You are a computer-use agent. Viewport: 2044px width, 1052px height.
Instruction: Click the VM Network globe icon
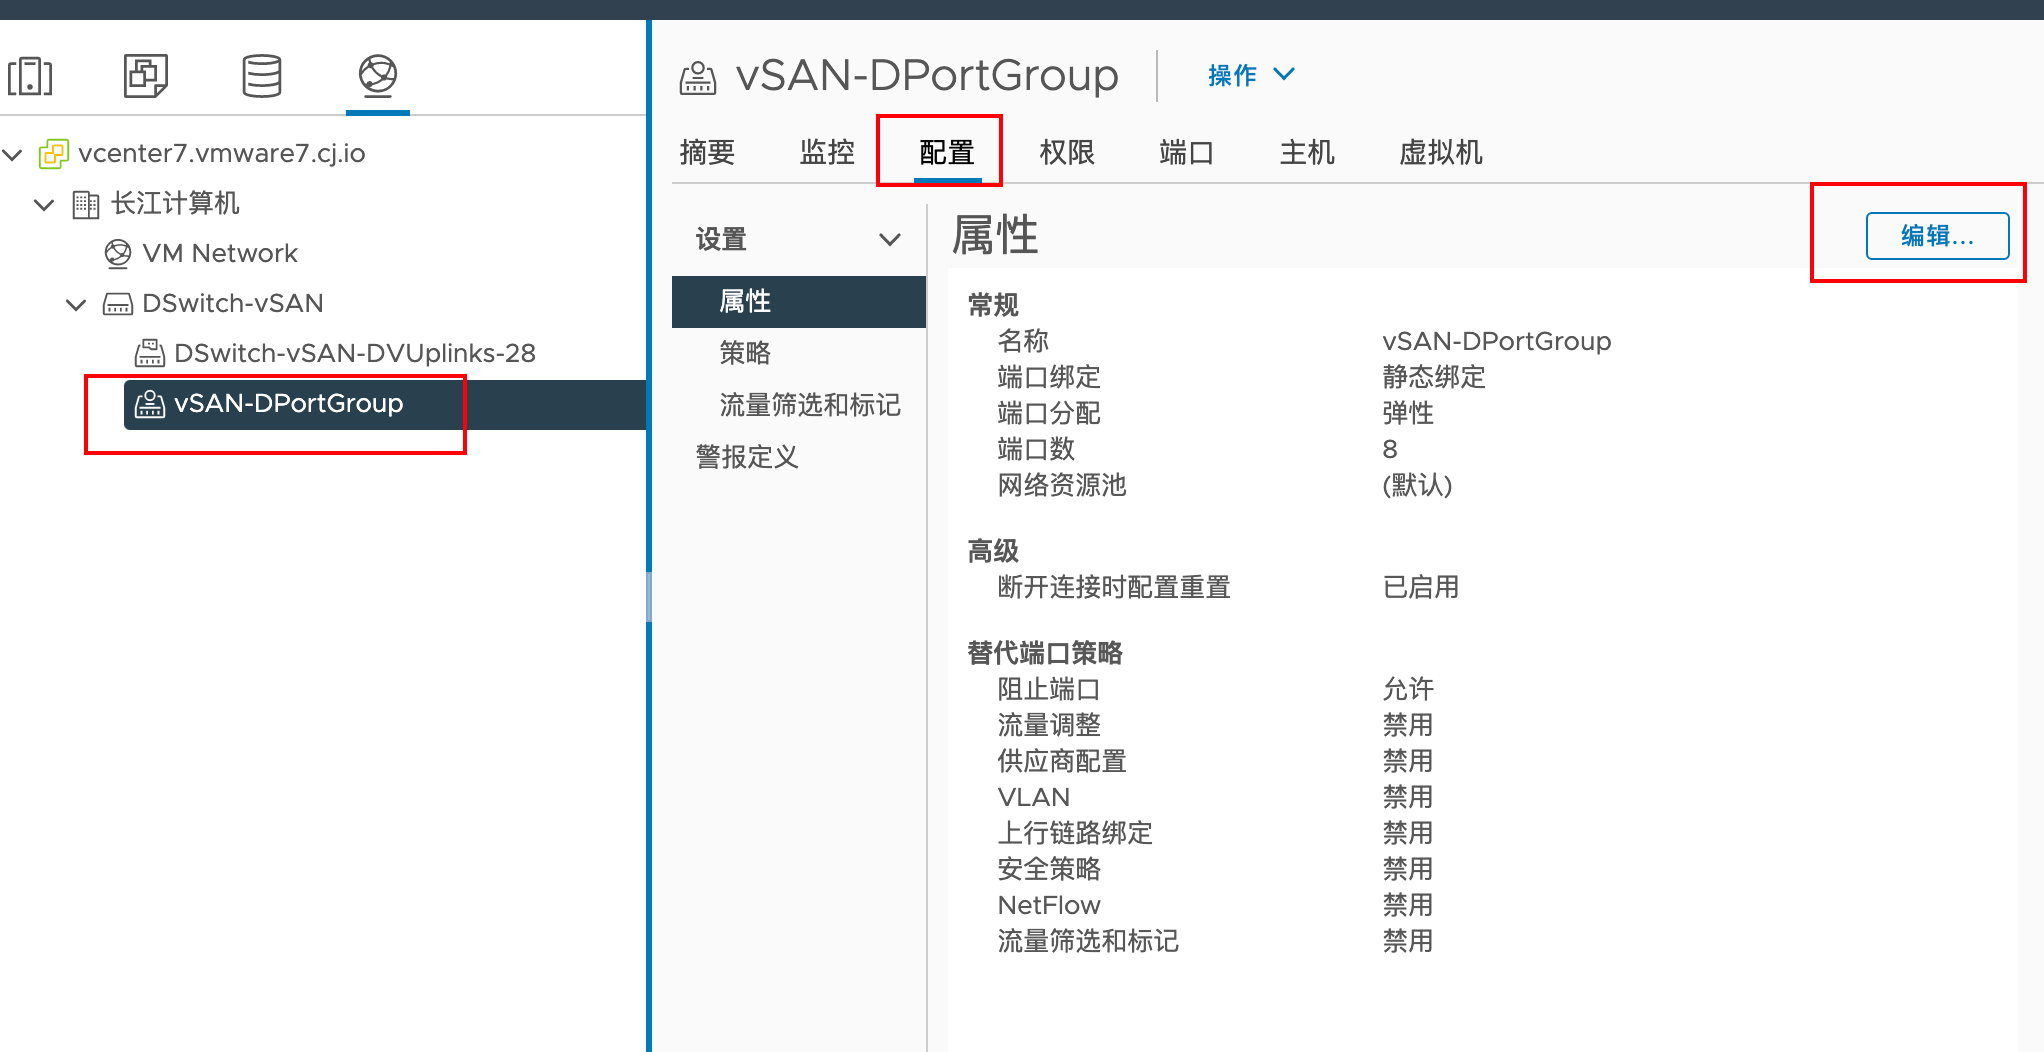pos(118,254)
